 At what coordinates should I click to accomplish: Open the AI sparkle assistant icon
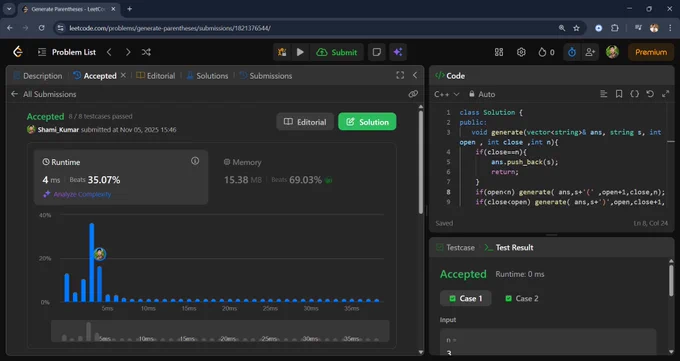[x=398, y=52]
